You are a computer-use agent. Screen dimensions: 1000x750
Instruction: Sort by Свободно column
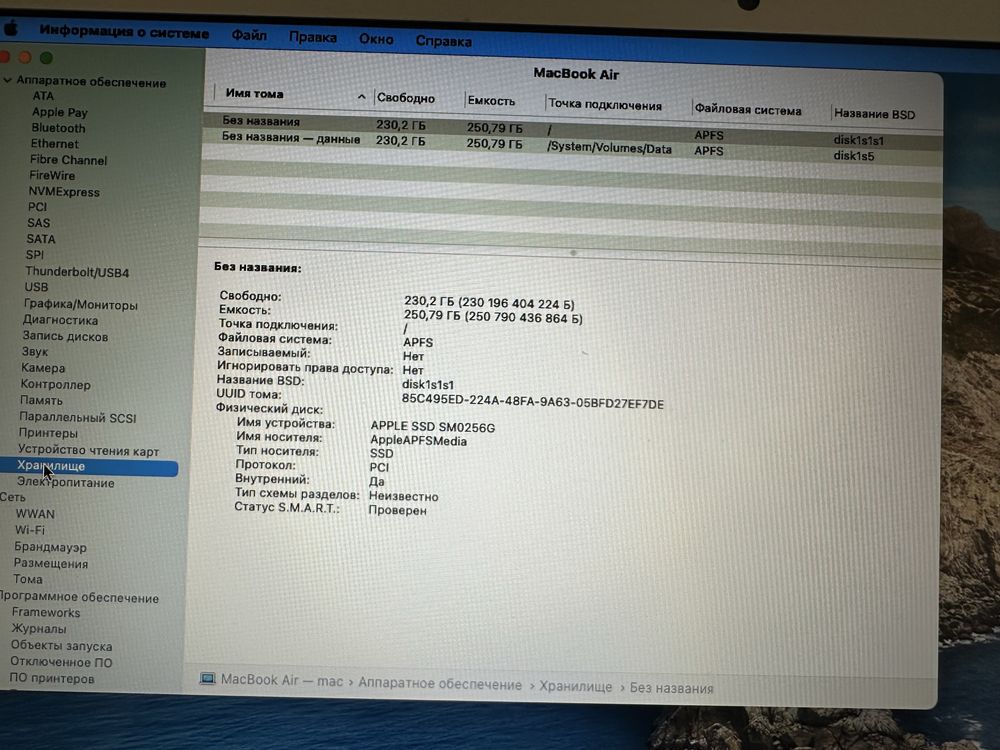pos(406,98)
